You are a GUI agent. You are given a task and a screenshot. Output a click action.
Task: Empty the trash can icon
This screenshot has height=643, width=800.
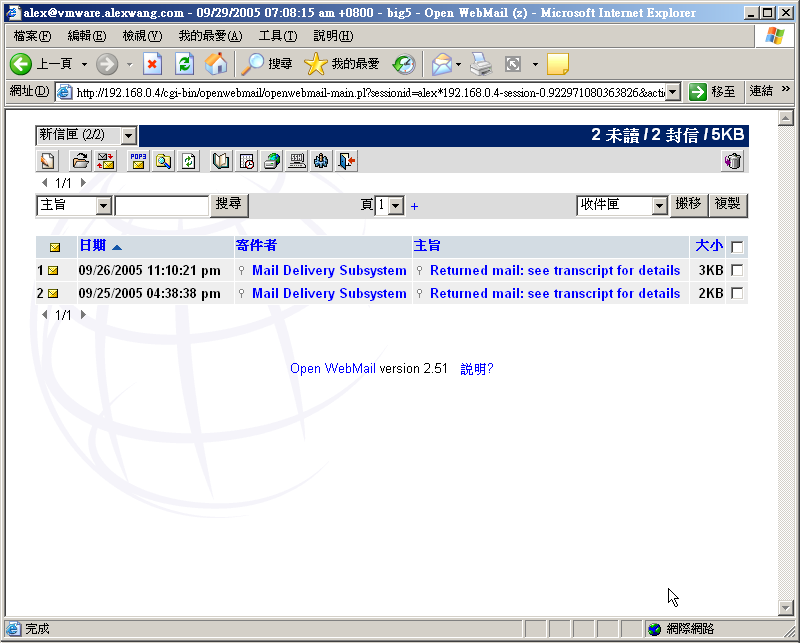pos(733,161)
